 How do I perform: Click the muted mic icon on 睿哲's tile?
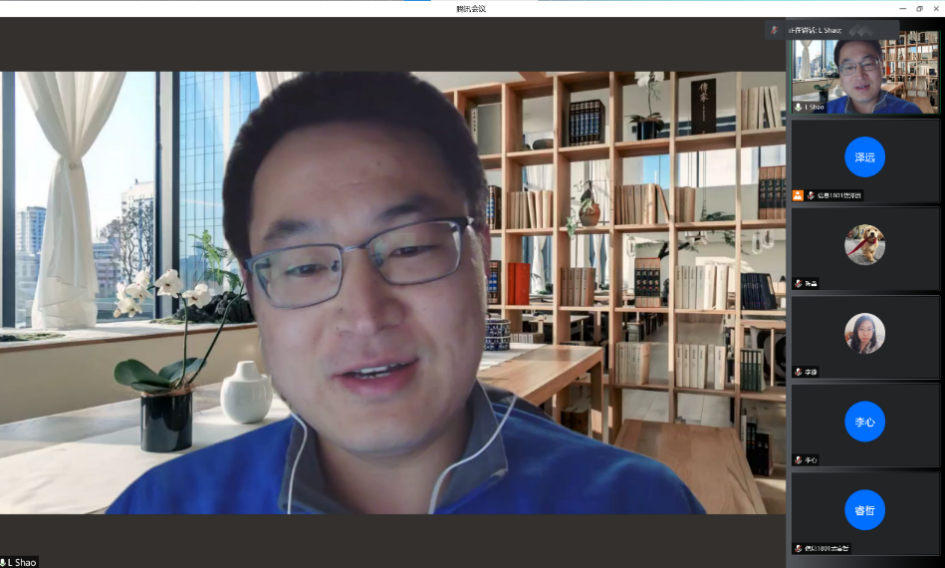(798, 548)
